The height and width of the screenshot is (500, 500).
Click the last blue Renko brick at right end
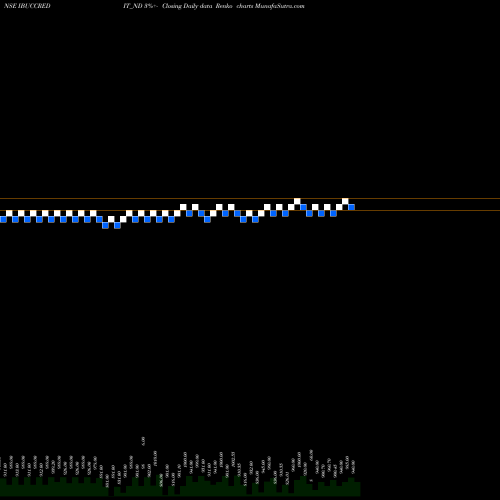351,207
